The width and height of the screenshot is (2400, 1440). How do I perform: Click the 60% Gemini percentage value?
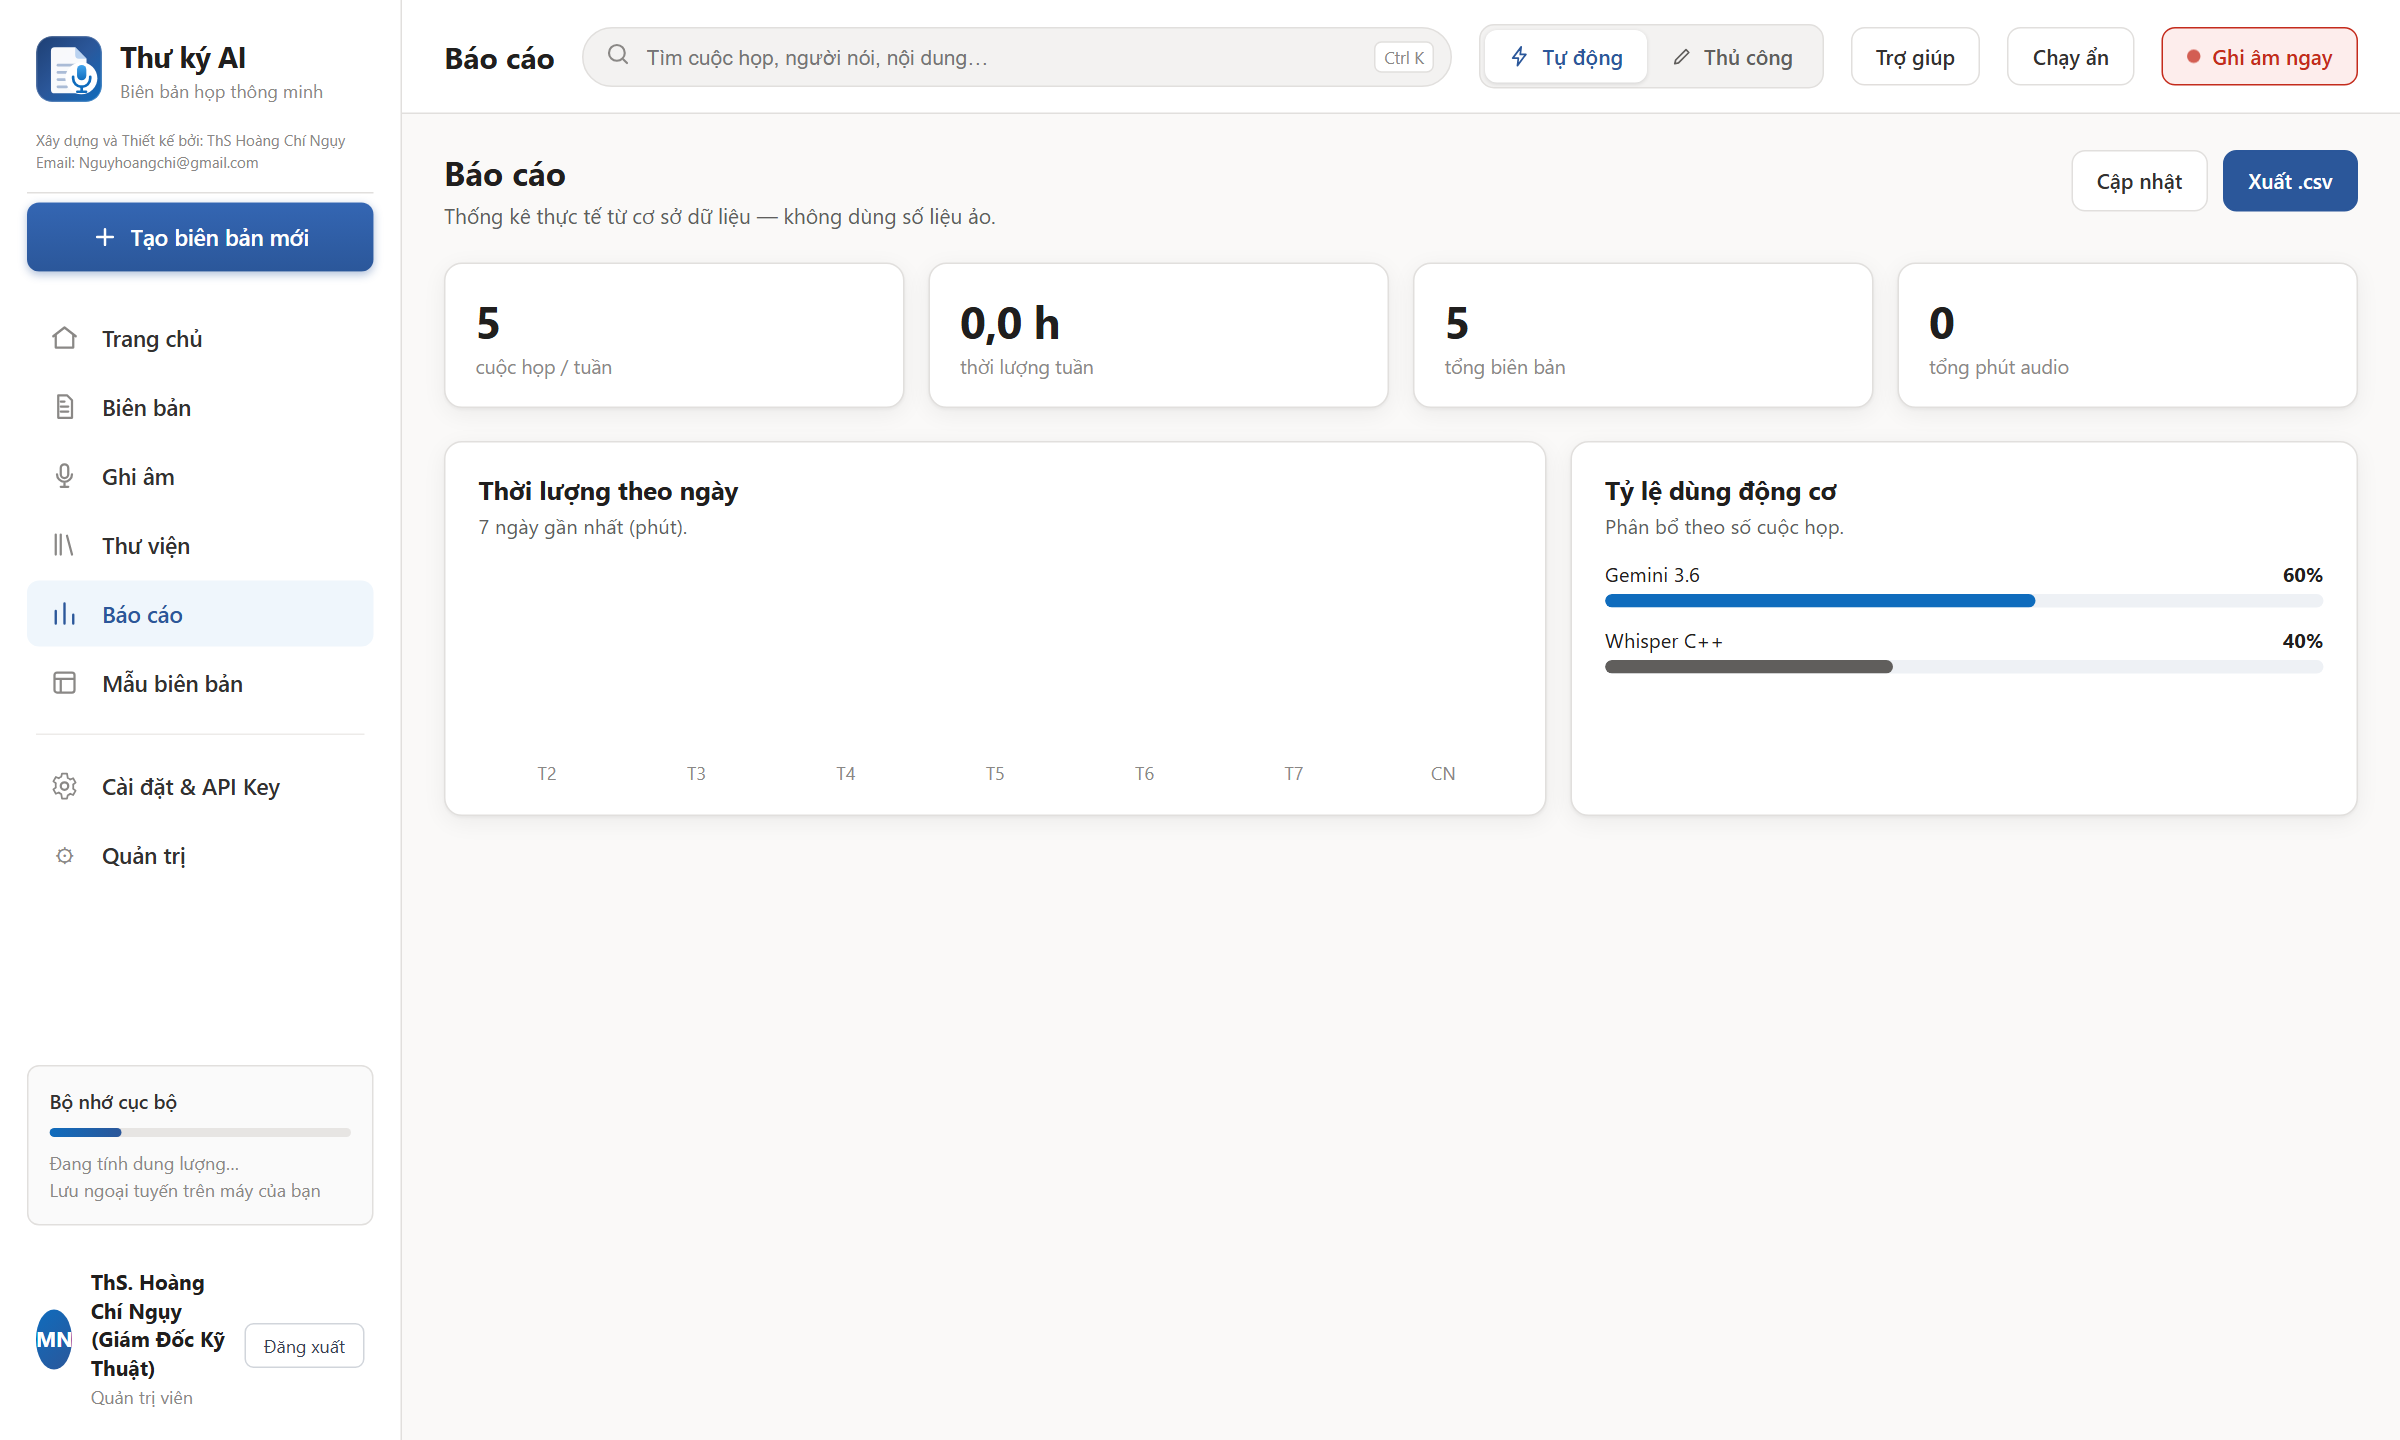pyautogui.click(x=2302, y=575)
